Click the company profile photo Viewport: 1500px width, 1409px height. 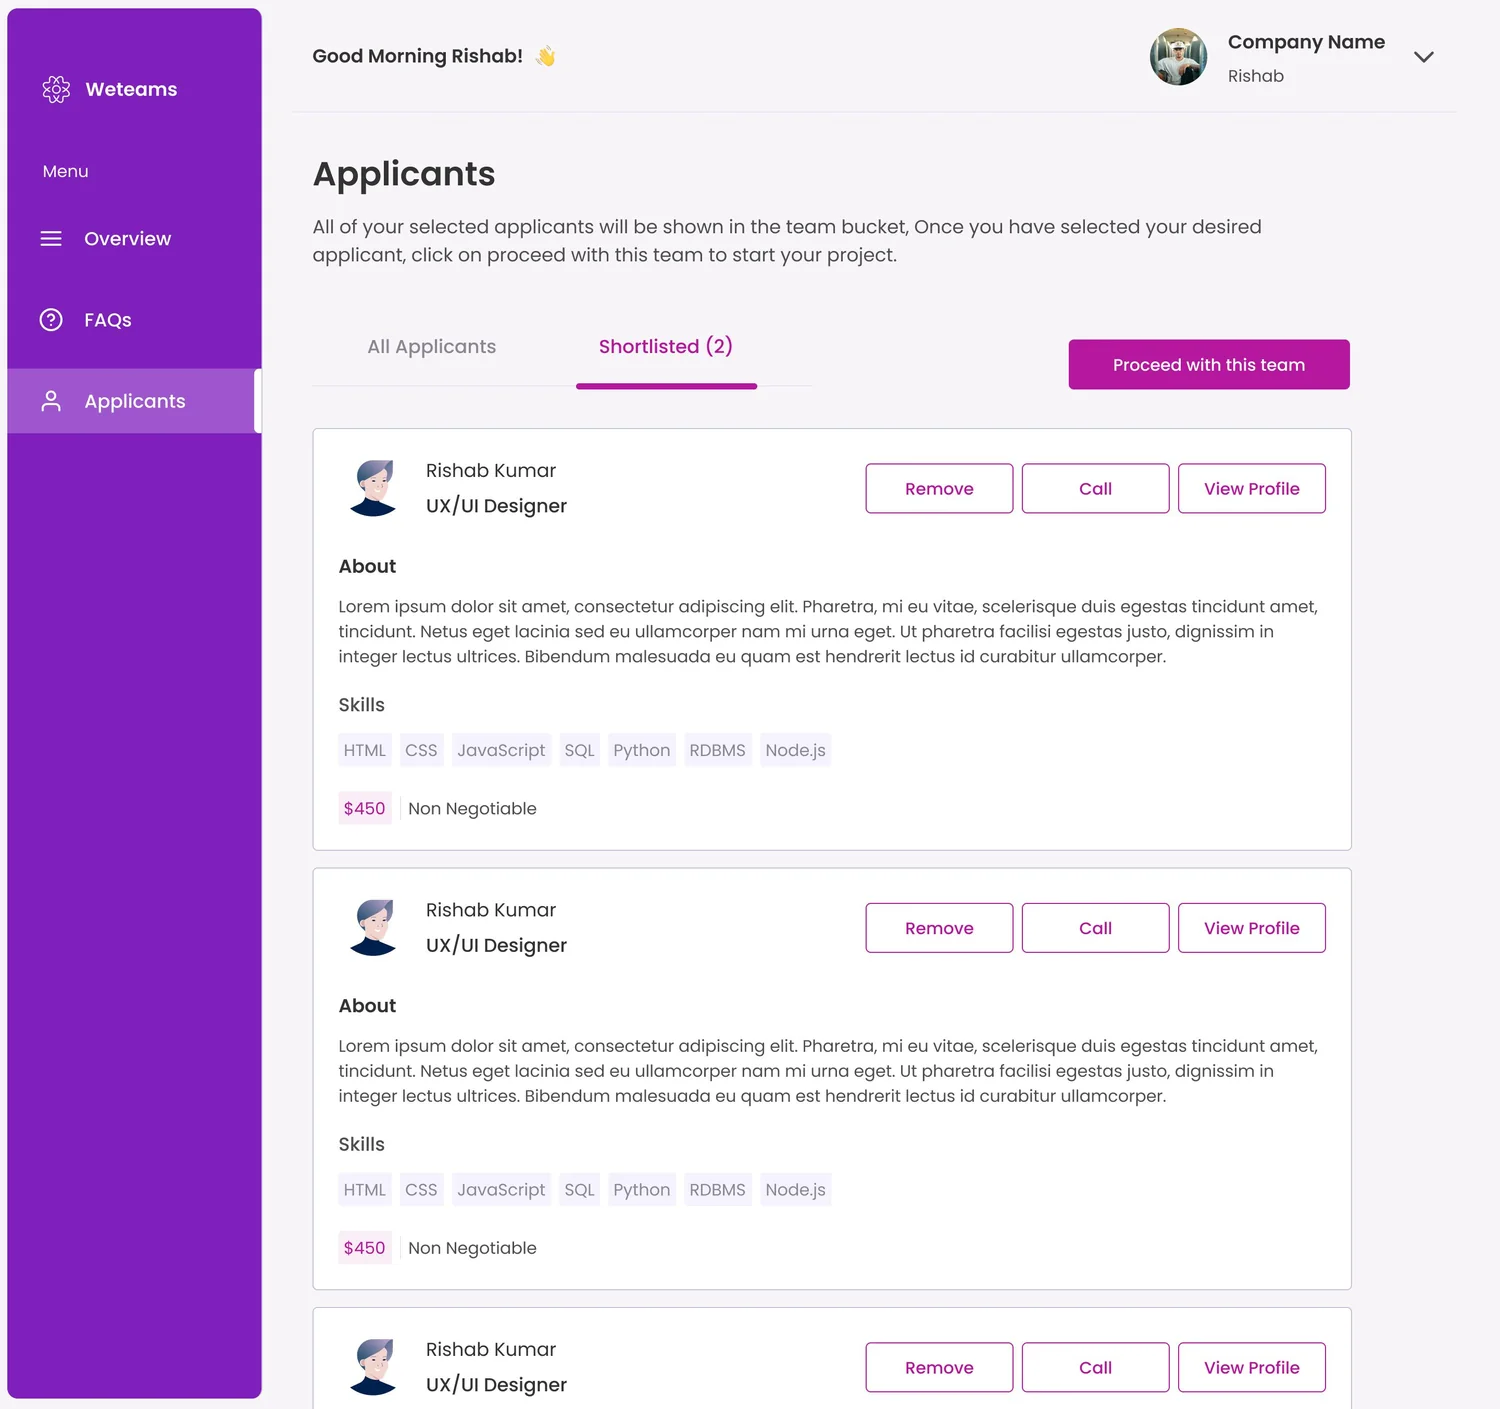pyautogui.click(x=1178, y=57)
